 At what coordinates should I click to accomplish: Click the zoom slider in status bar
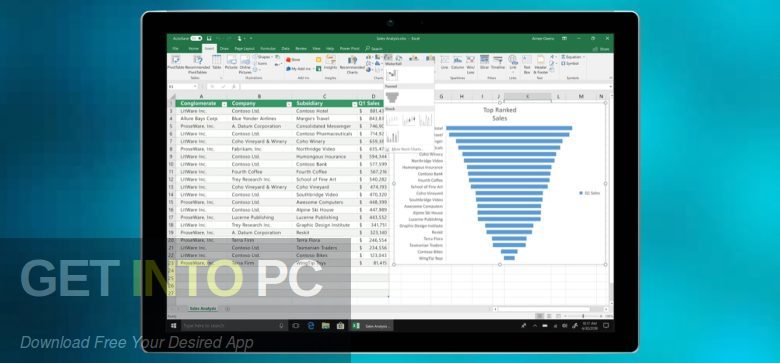(x=584, y=316)
